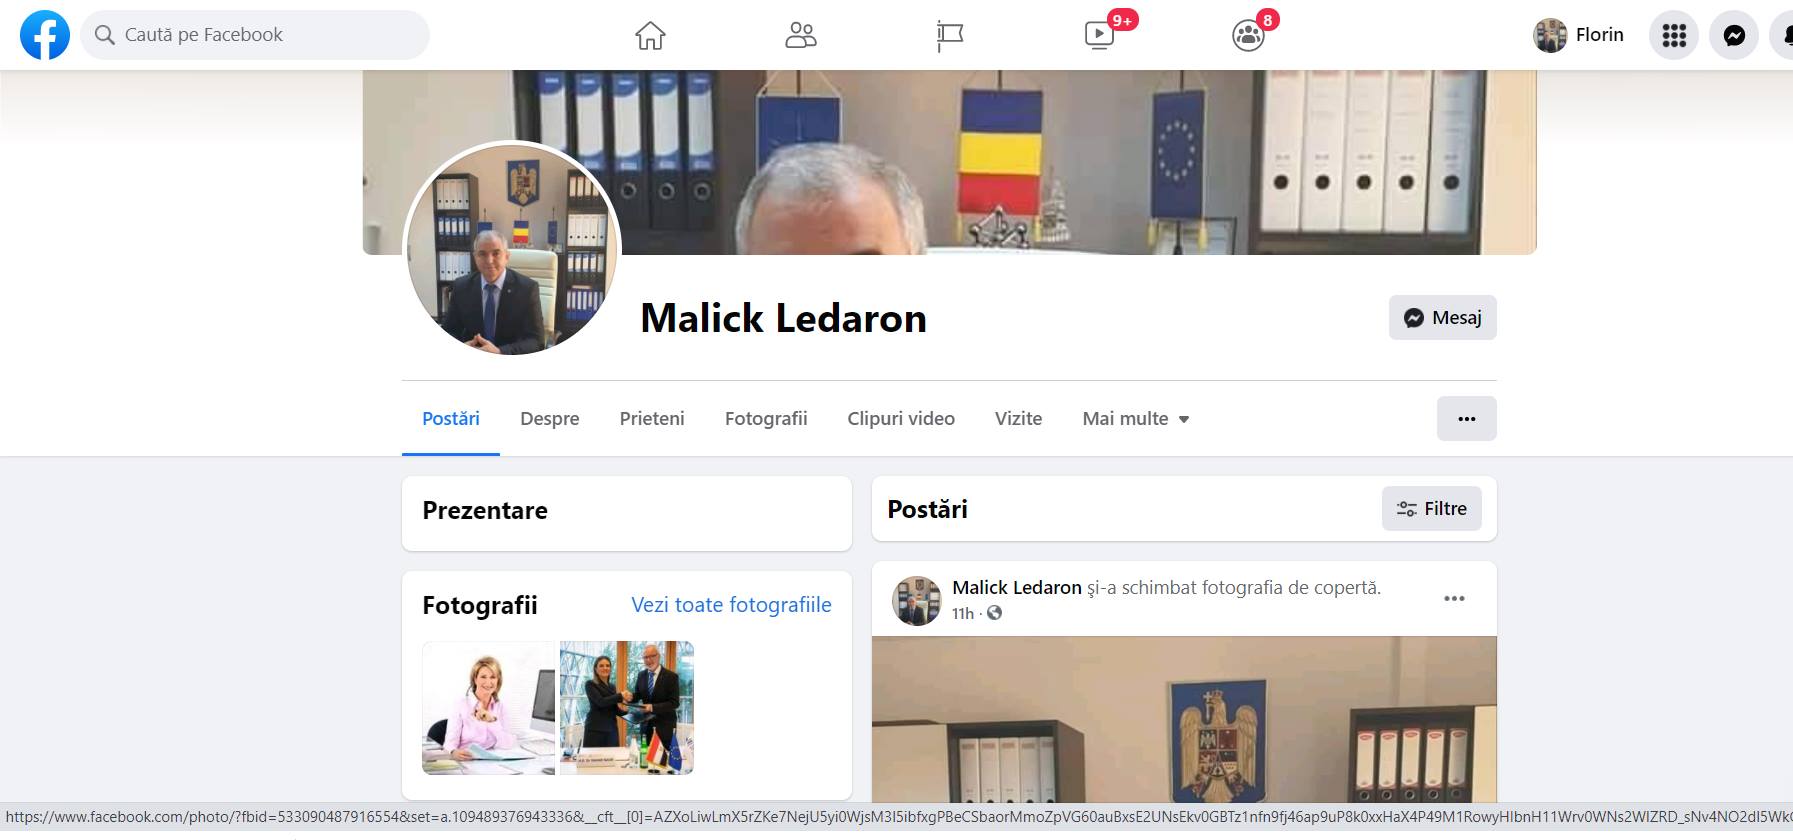Select the Prieteni tab

click(652, 419)
